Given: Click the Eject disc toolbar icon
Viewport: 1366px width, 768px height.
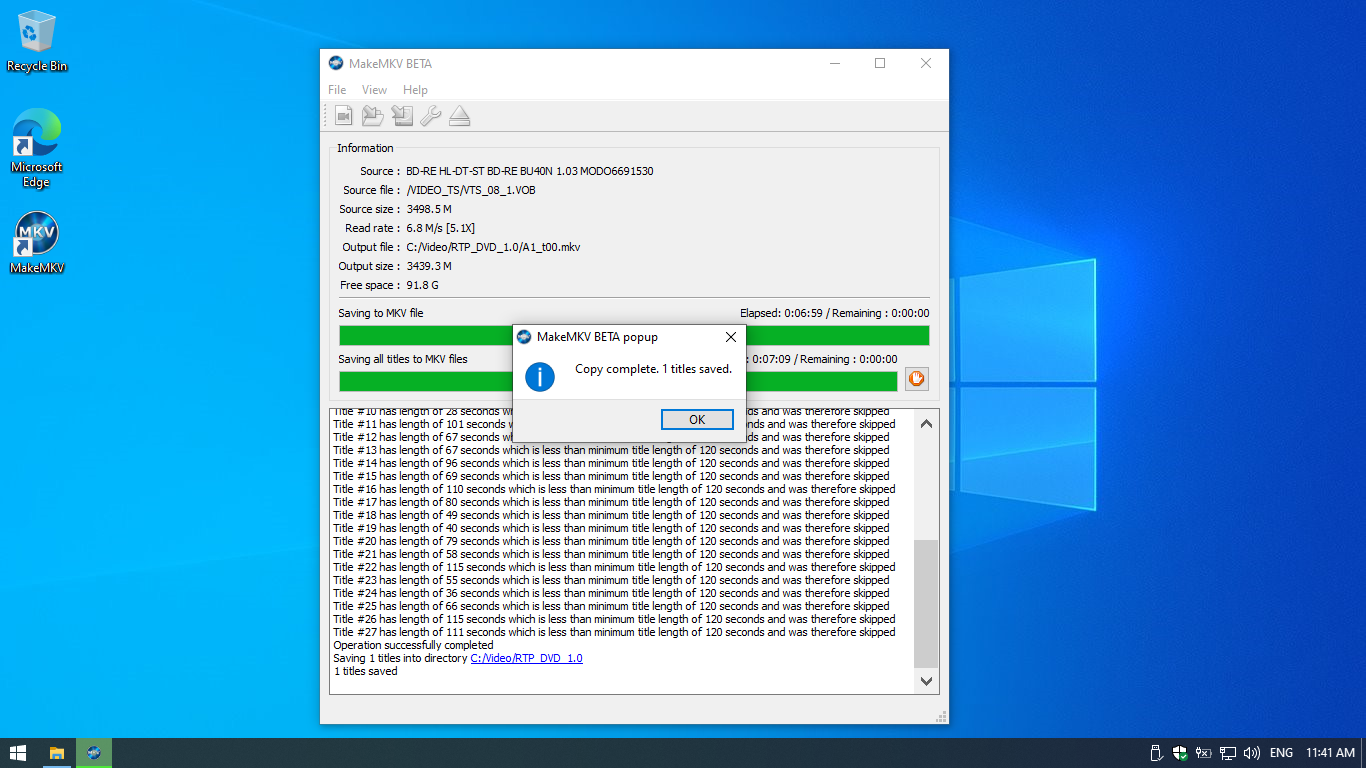Looking at the screenshot, I should click(x=460, y=116).
